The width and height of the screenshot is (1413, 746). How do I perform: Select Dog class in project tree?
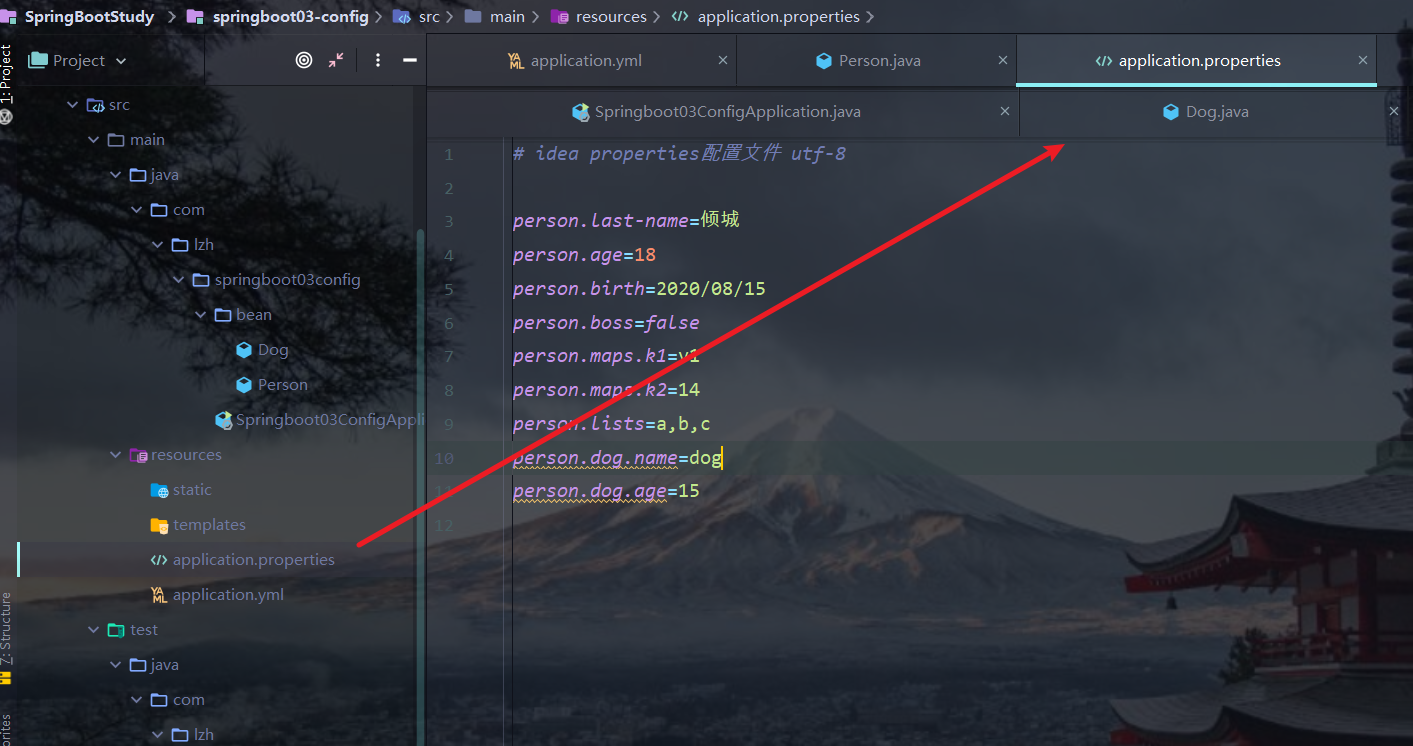(x=273, y=350)
